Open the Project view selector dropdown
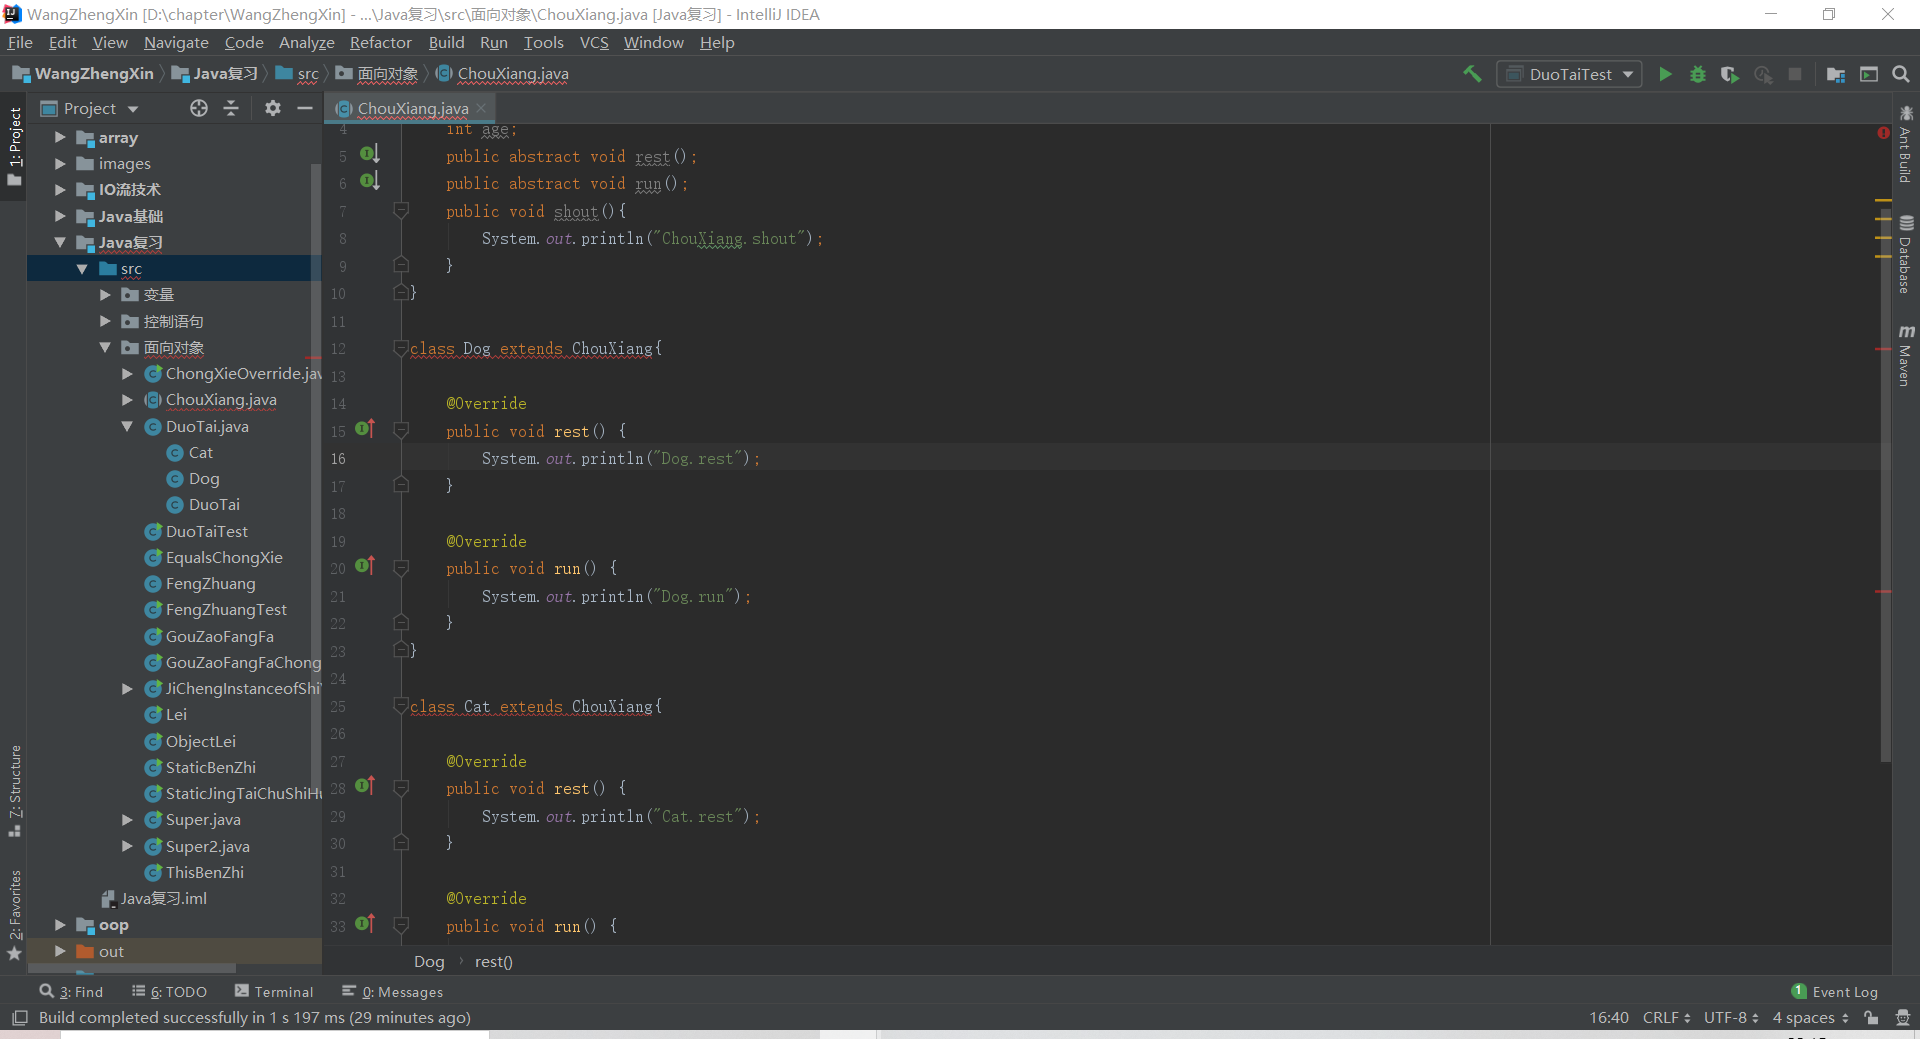Viewport: 1920px width, 1039px height. pos(90,108)
